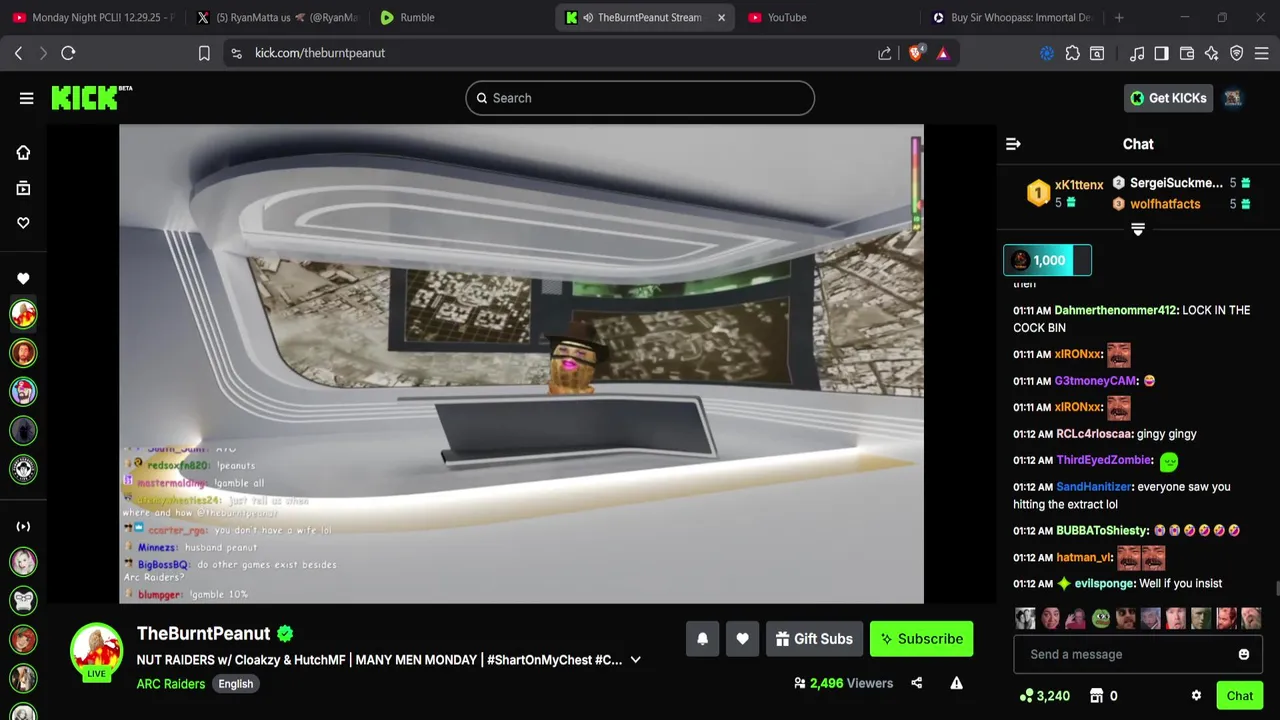Open the Kick hamburger sidebar menu

click(x=26, y=98)
